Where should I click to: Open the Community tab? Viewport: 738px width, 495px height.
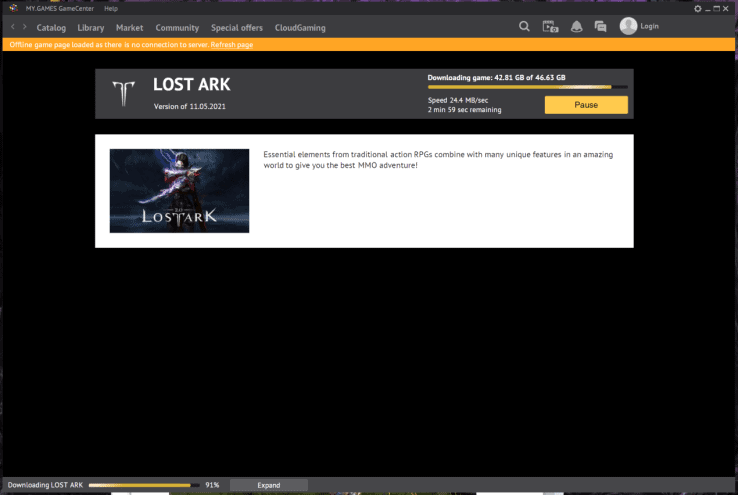[177, 28]
